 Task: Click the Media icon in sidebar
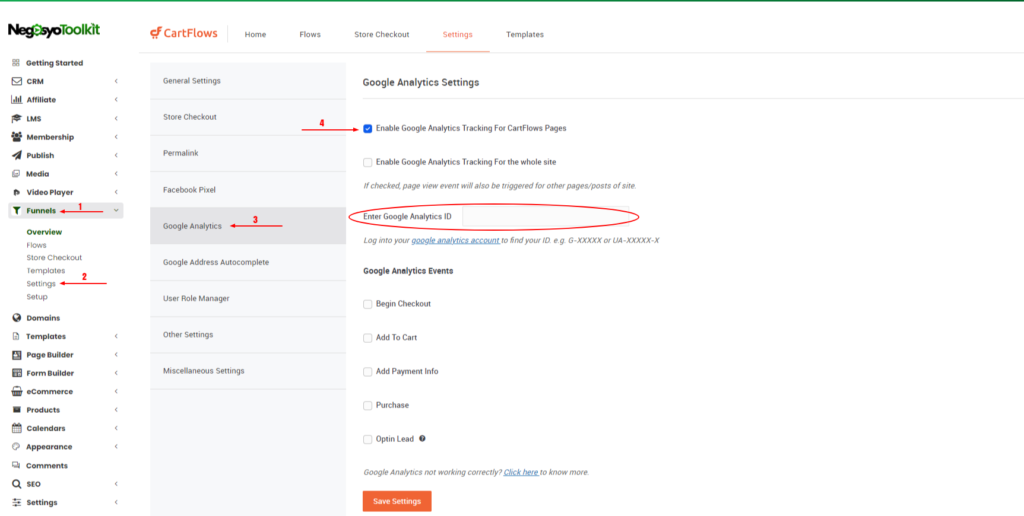click(x=16, y=174)
